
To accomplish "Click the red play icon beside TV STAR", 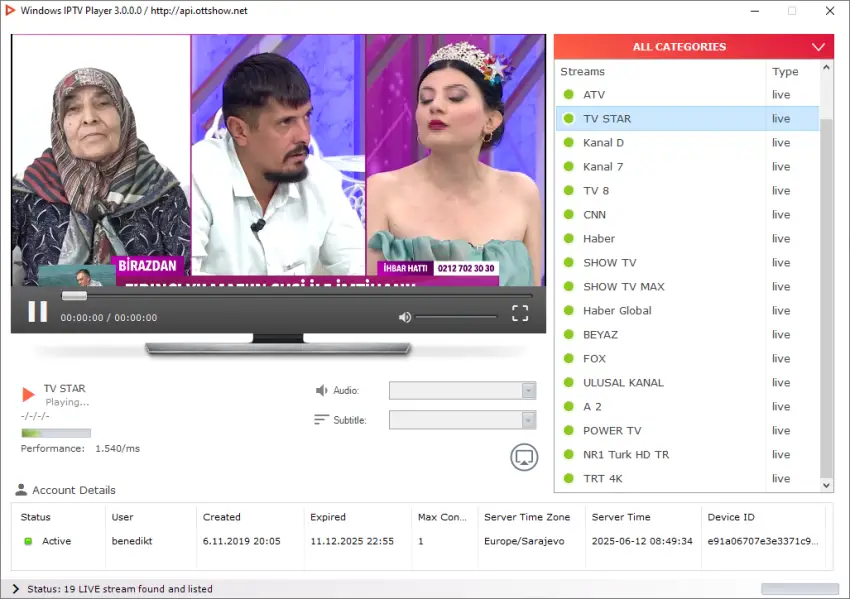I will [x=28, y=394].
